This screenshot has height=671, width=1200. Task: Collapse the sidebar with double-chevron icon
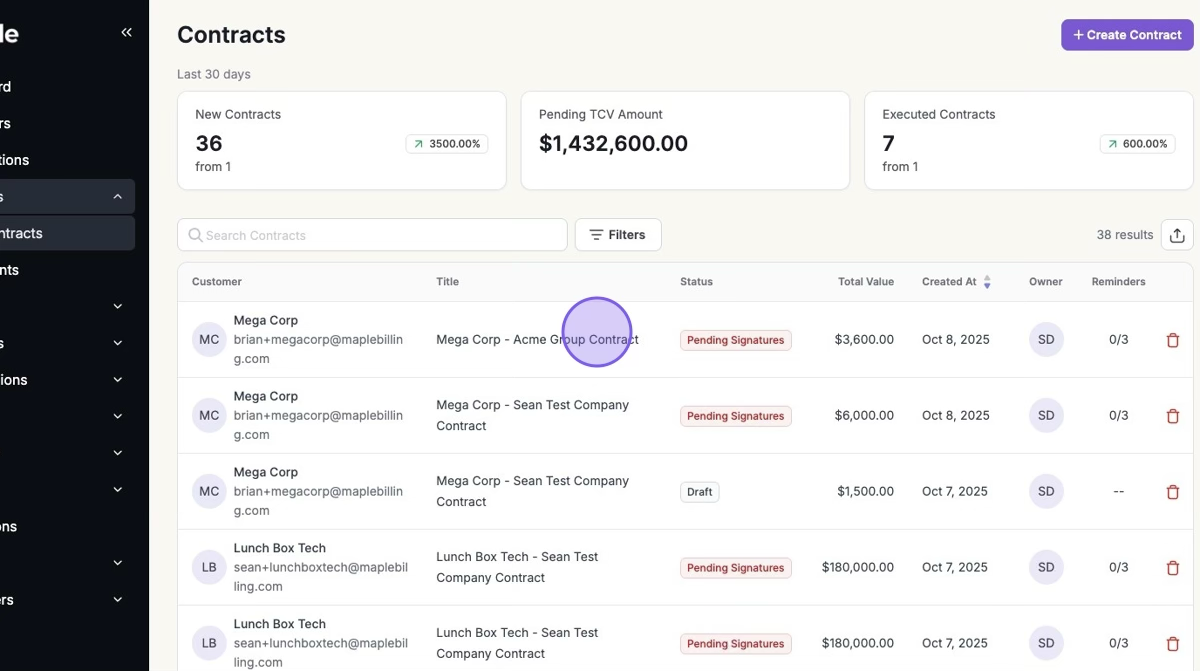point(126,33)
